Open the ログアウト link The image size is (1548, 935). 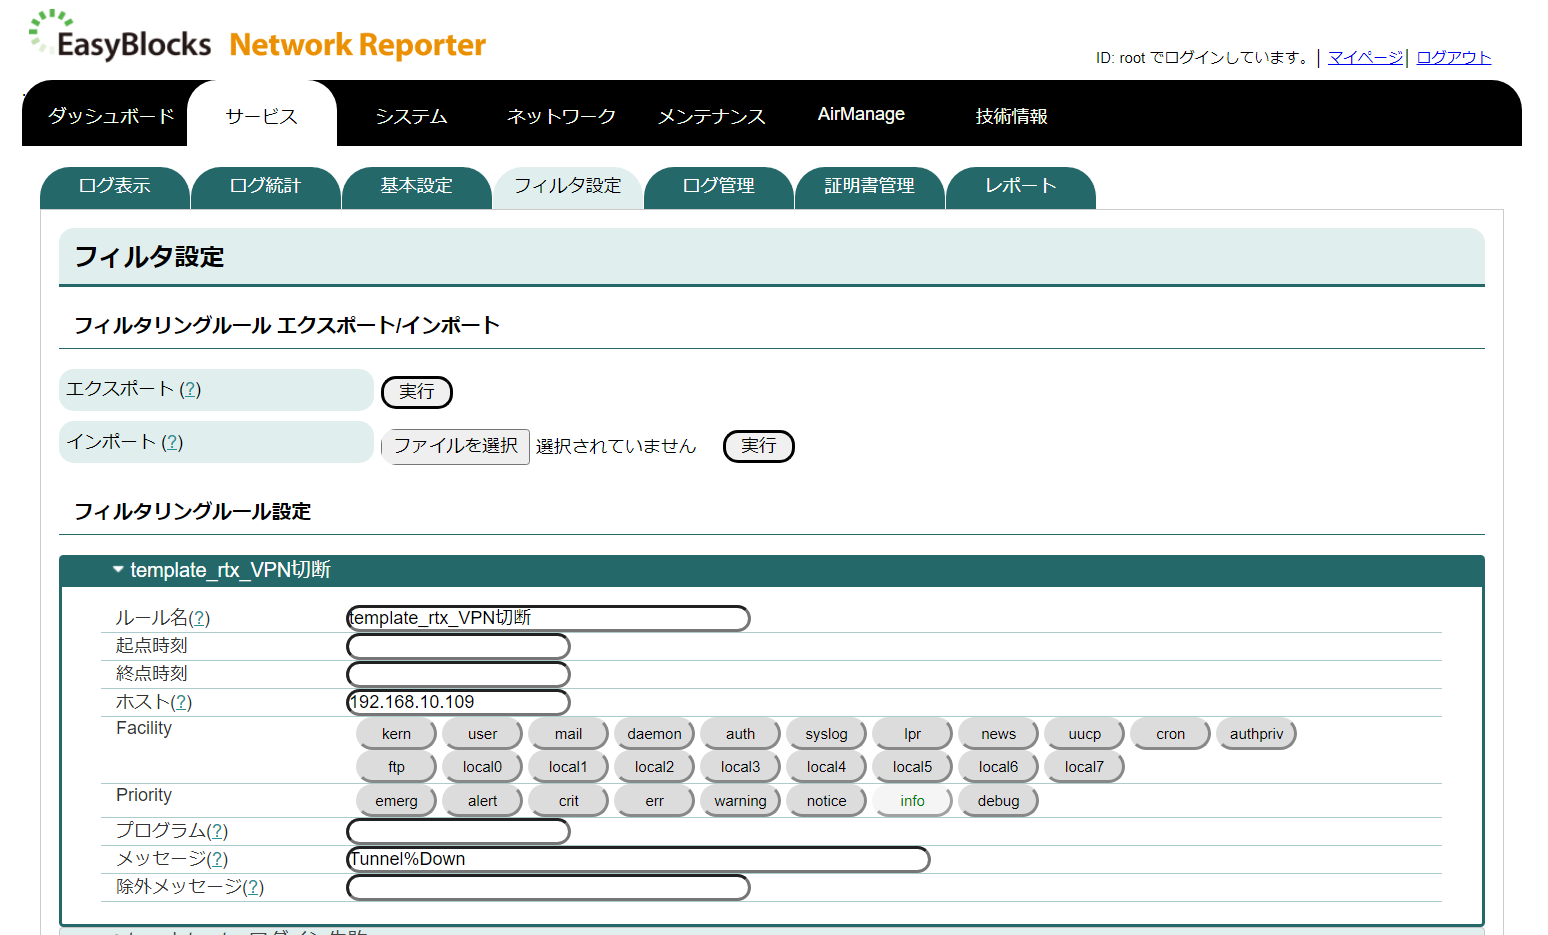click(x=1452, y=57)
